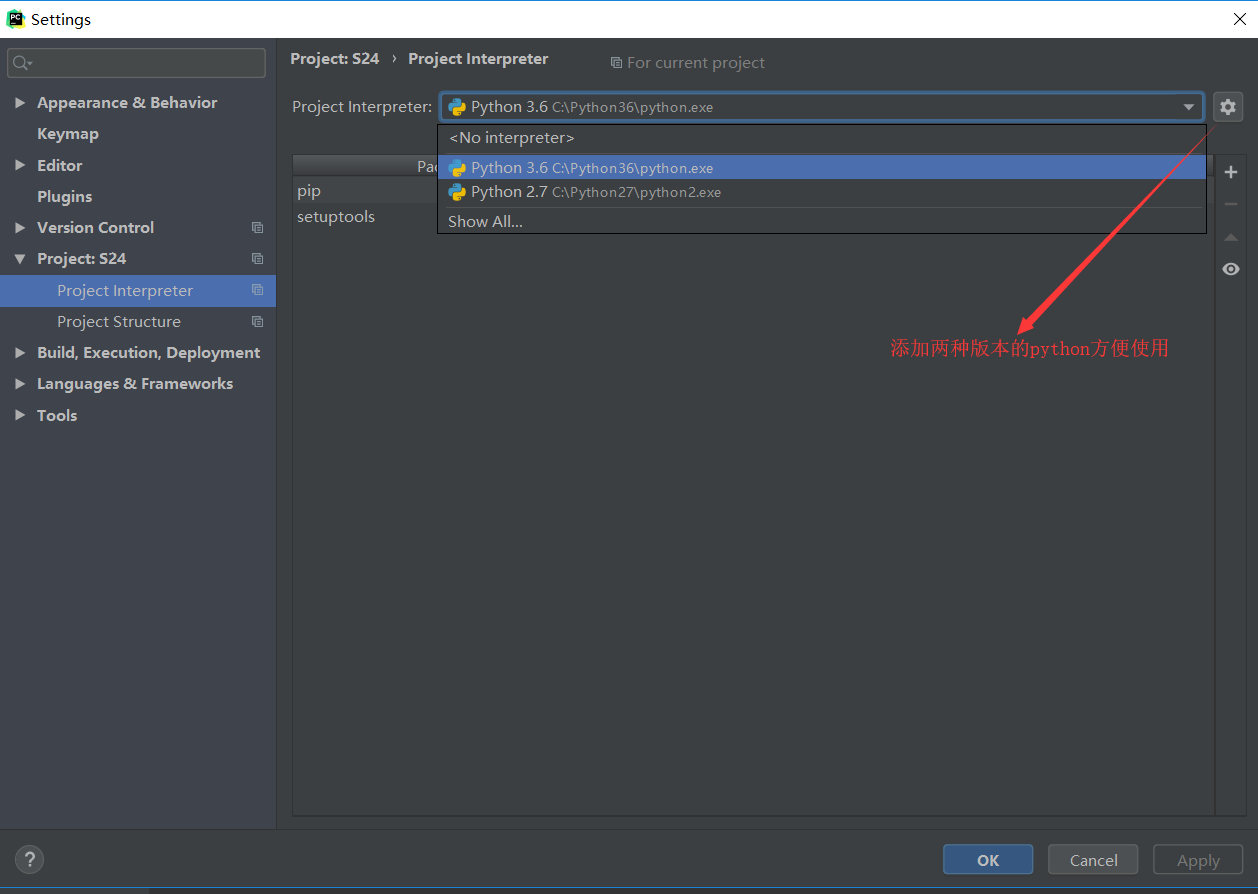
Task: Click the Editor label in sidebar
Action: (x=60, y=165)
